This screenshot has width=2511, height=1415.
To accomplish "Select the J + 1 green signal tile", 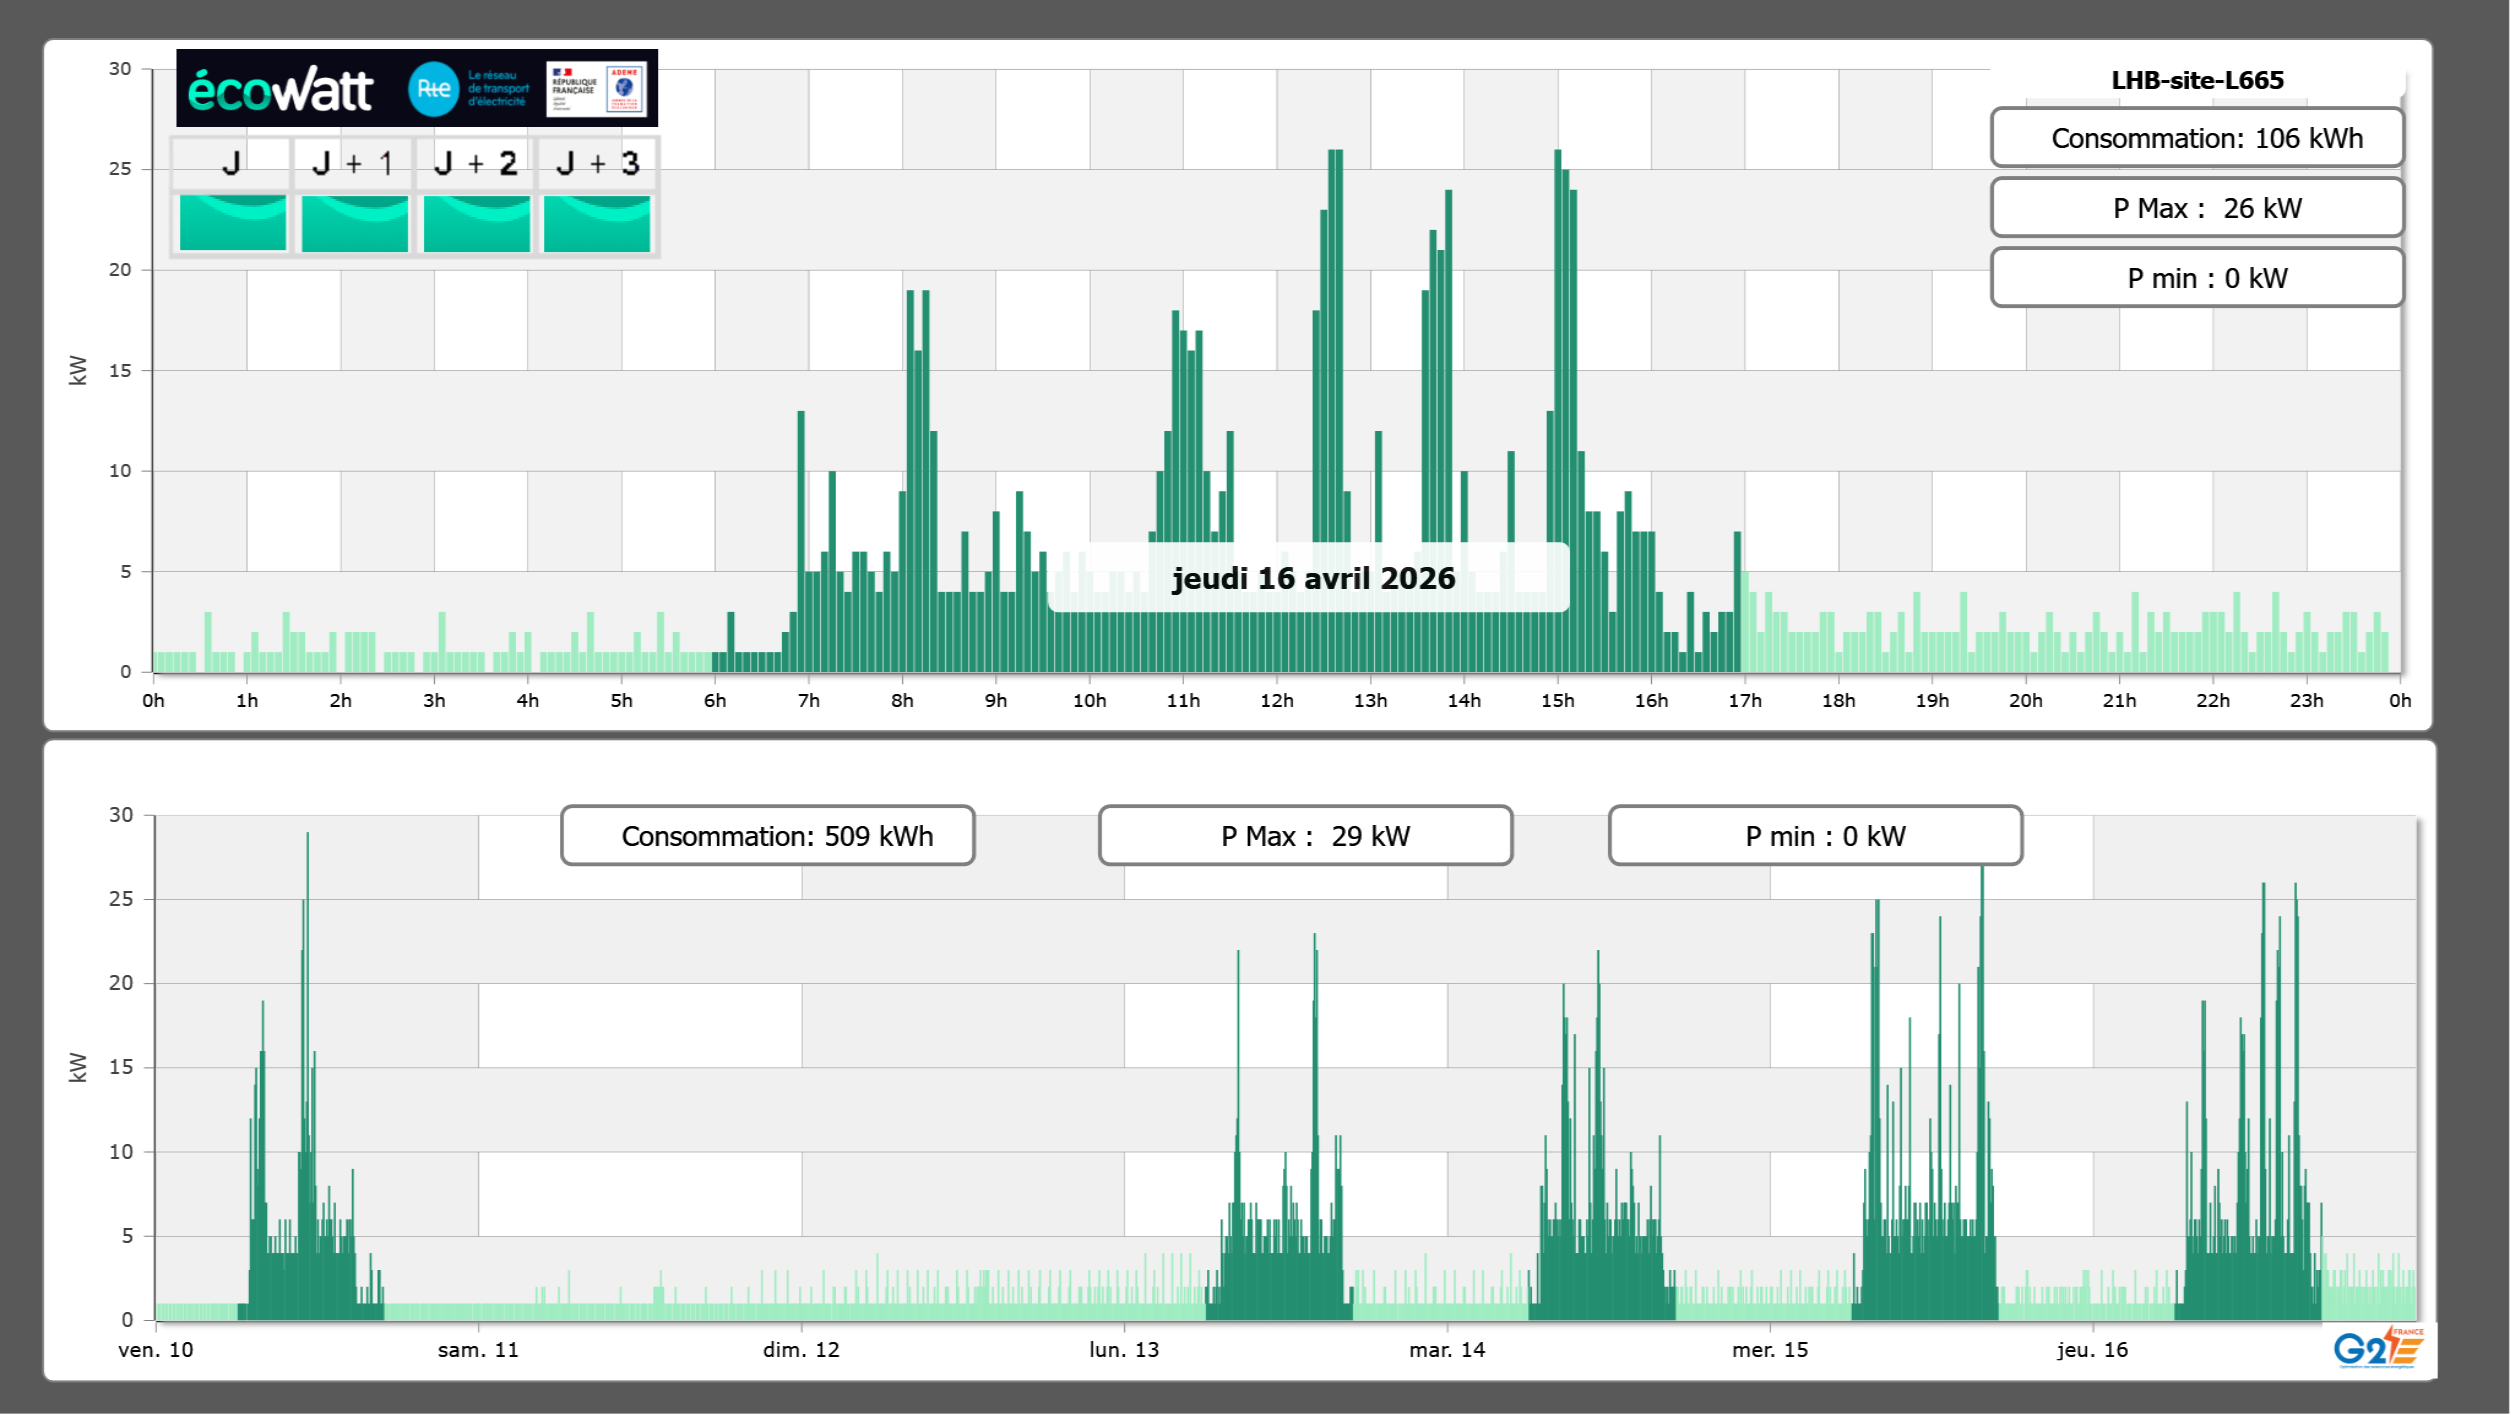I will tap(354, 222).
